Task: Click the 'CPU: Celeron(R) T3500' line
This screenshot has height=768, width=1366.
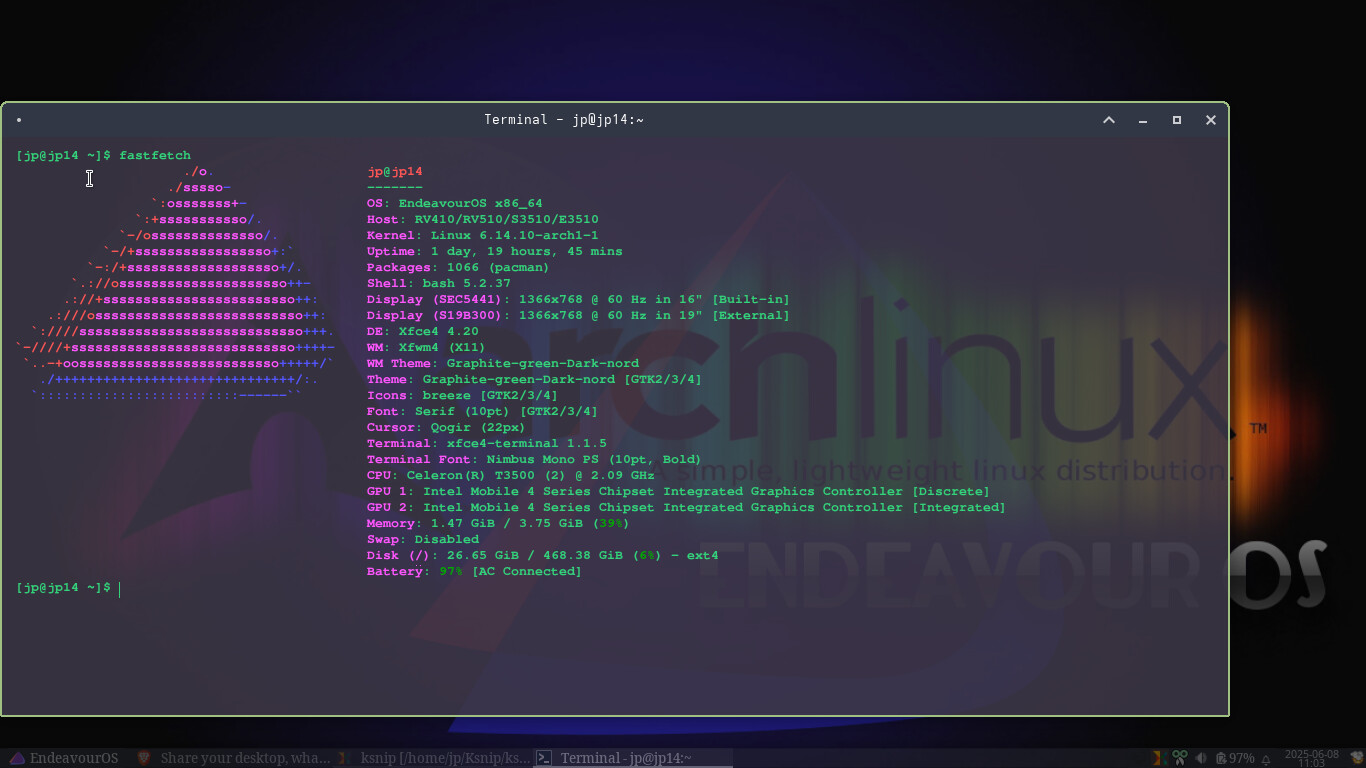Action: coord(511,475)
